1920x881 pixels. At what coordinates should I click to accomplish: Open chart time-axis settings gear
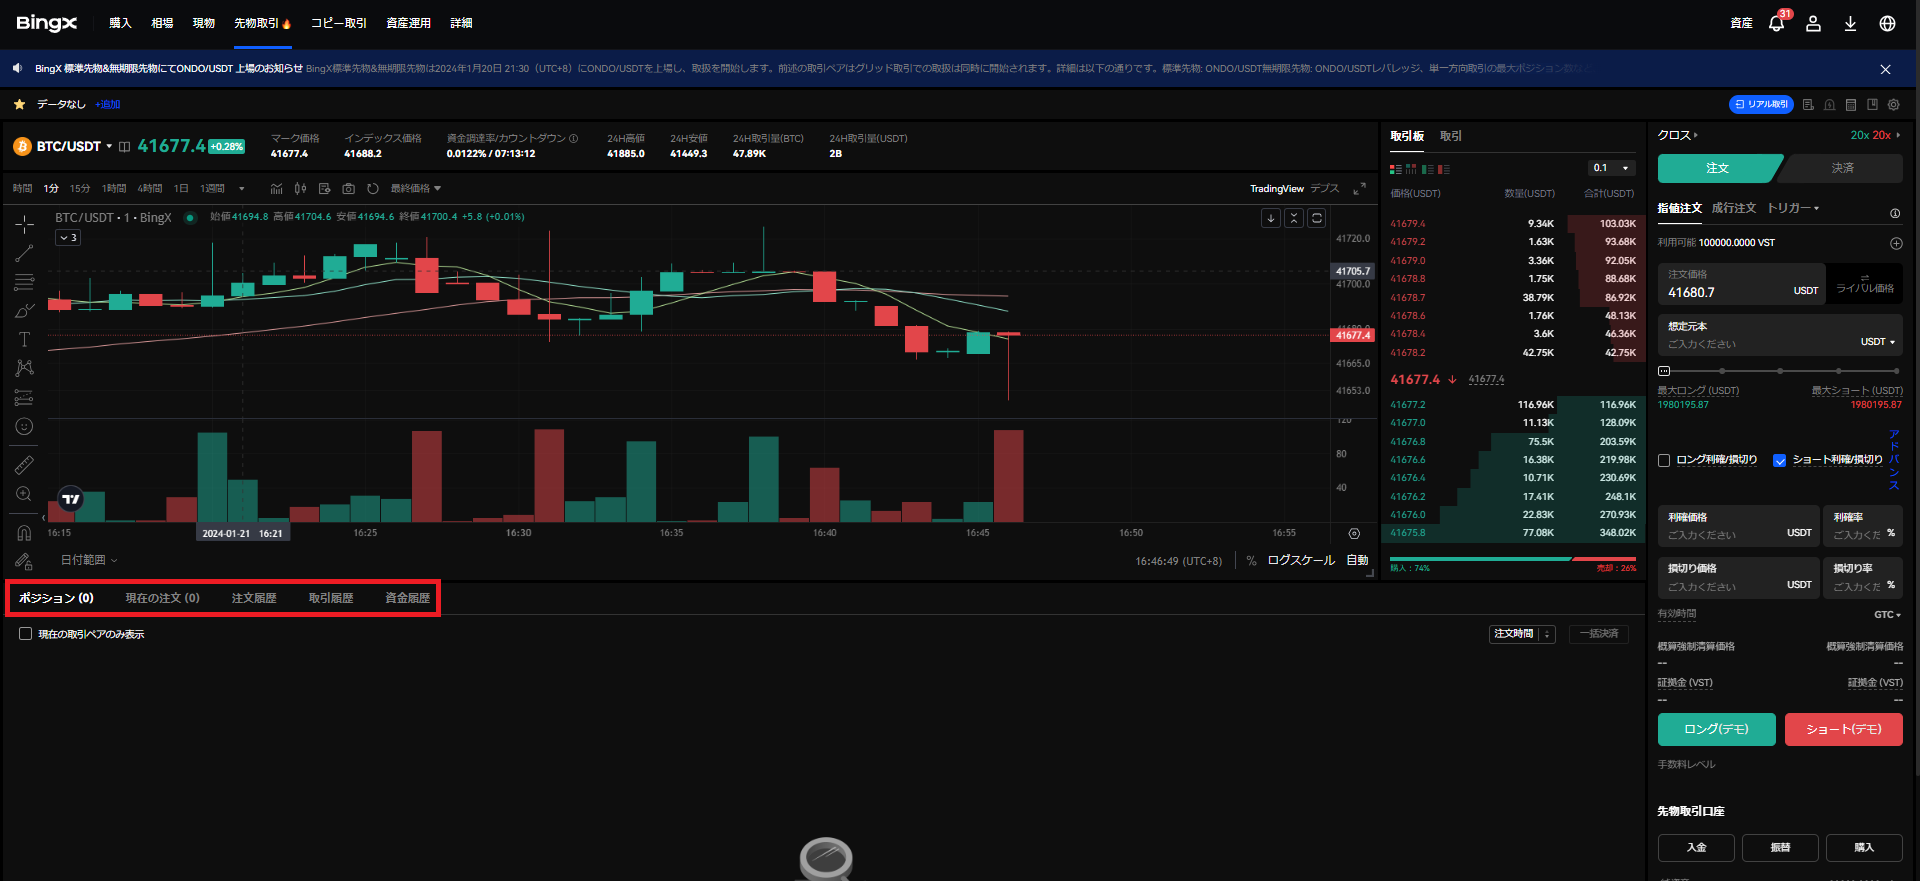point(1354,533)
